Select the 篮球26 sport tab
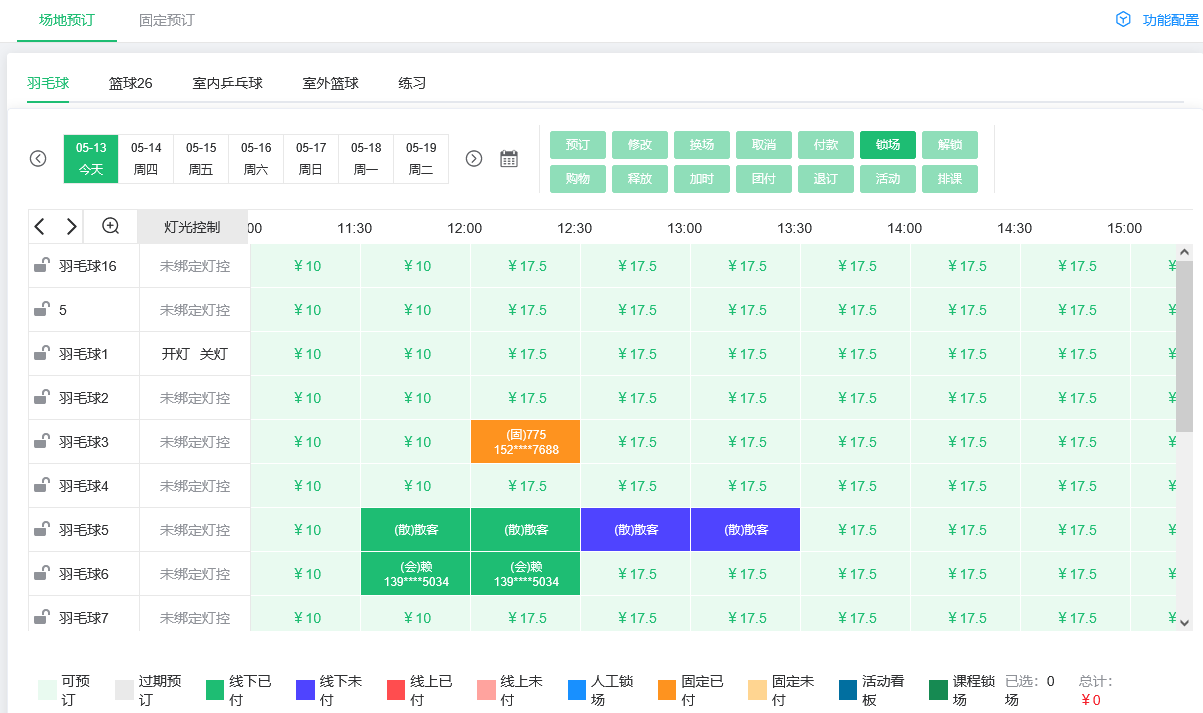This screenshot has height=713, width=1203. pos(131,83)
